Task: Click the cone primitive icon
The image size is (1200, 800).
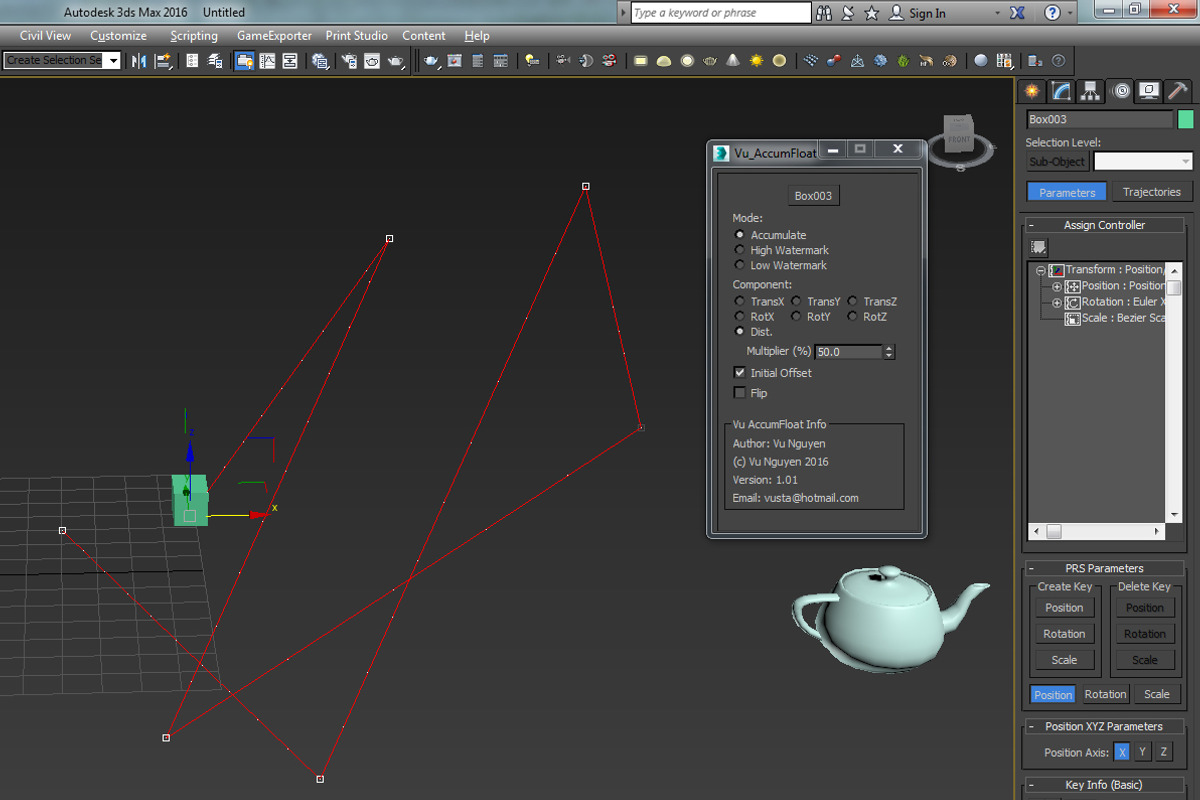Action: (733, 61)
